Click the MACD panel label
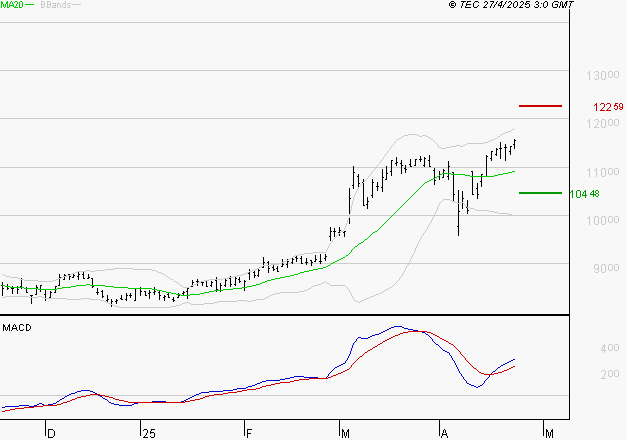This screenshot has height=440, width=627. coord(17,328)
